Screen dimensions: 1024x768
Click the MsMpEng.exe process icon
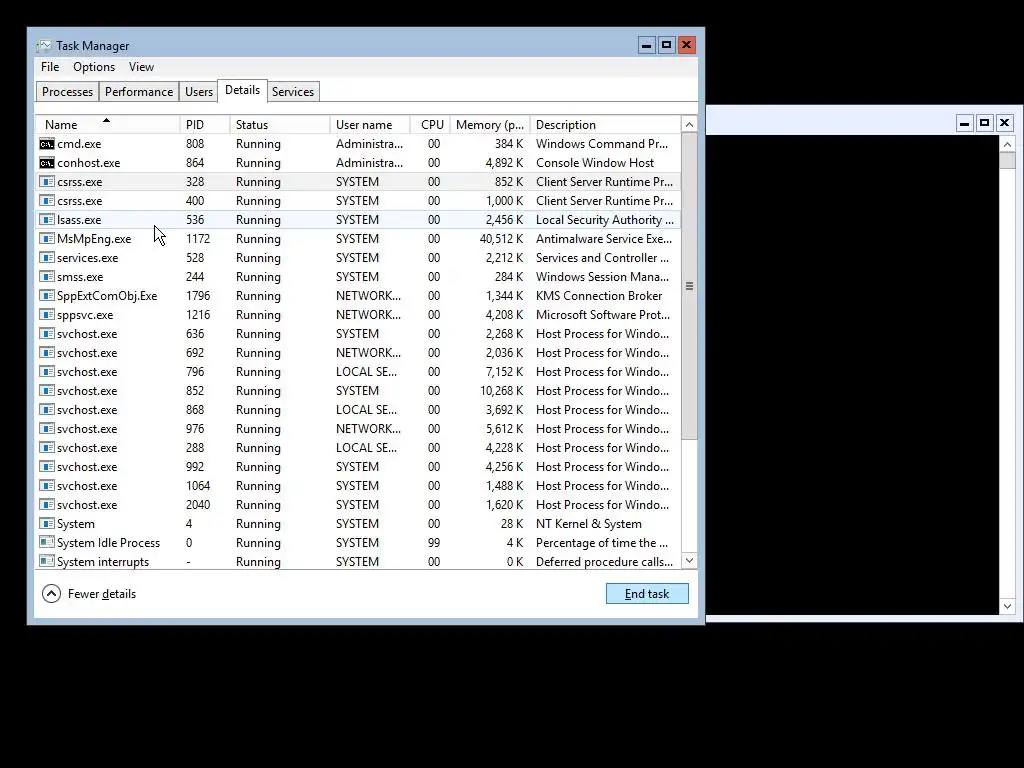(x=46, y=238)
